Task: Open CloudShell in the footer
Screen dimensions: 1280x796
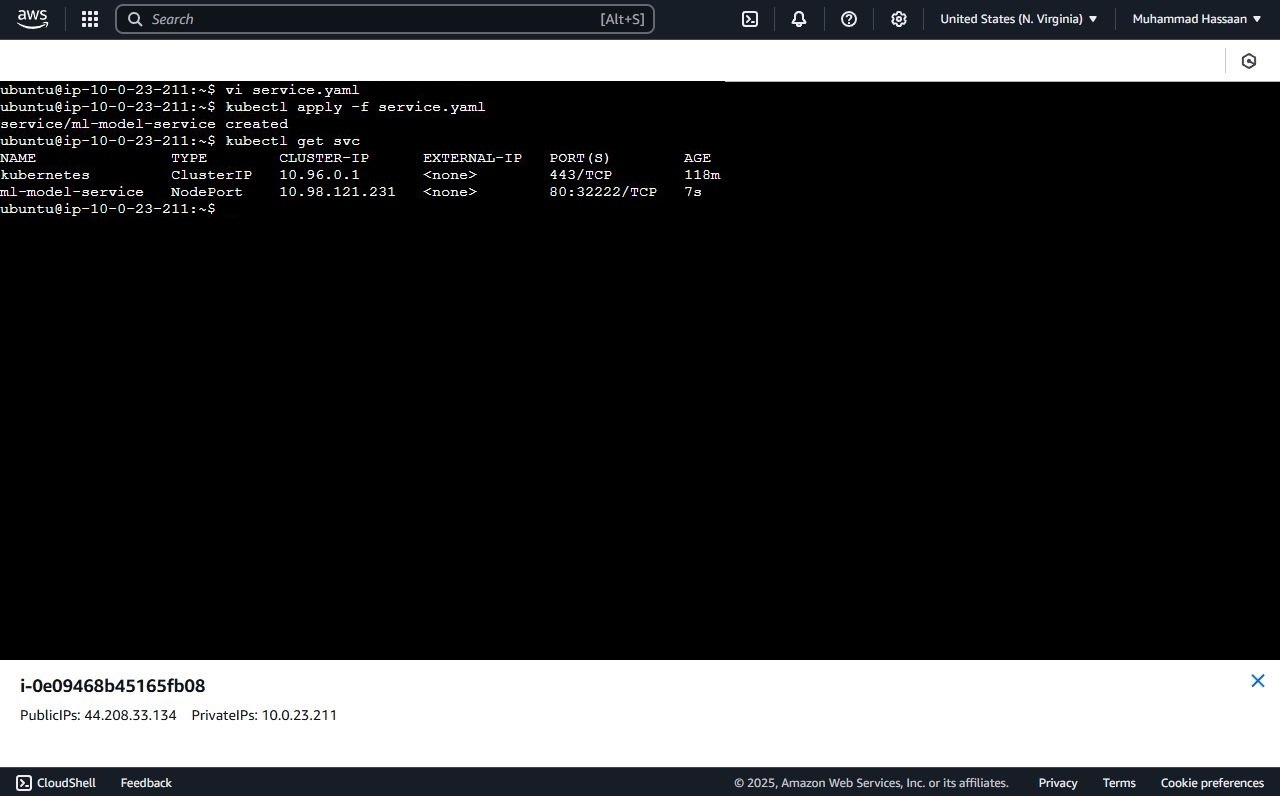Action: (56, 783)
